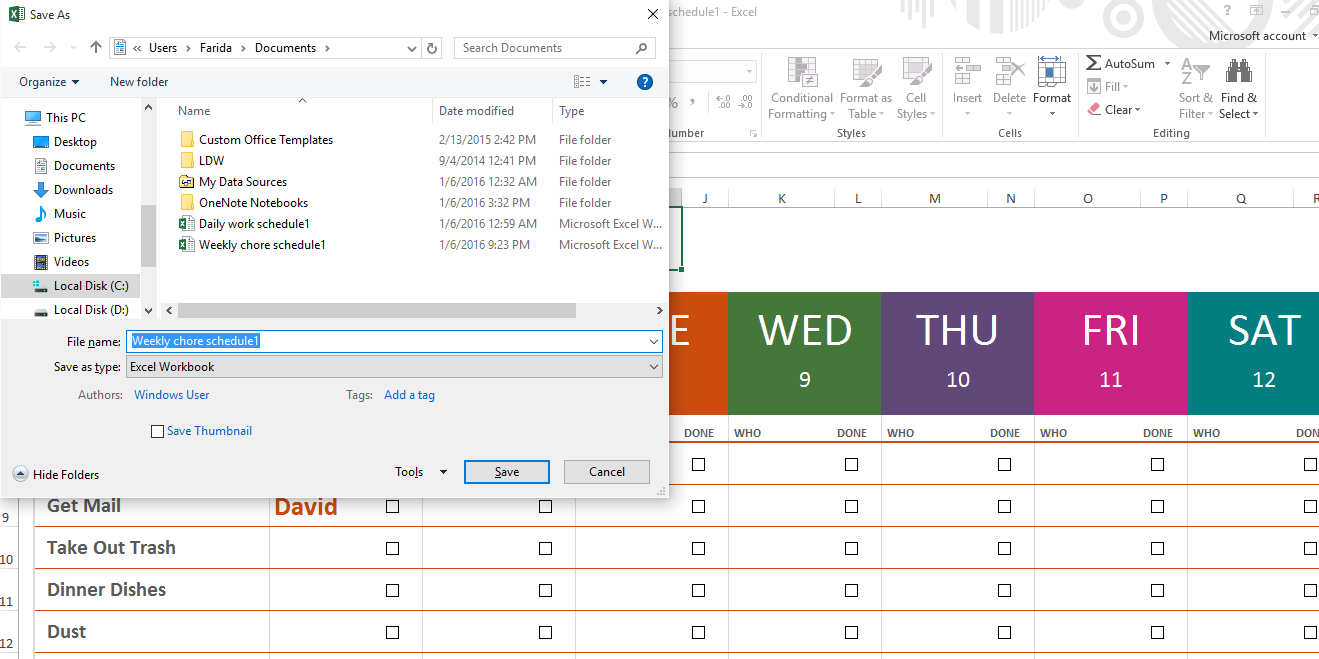Change view layout icon in dialog
Viewport: 1319px width, 659px height.
point(582,82)
